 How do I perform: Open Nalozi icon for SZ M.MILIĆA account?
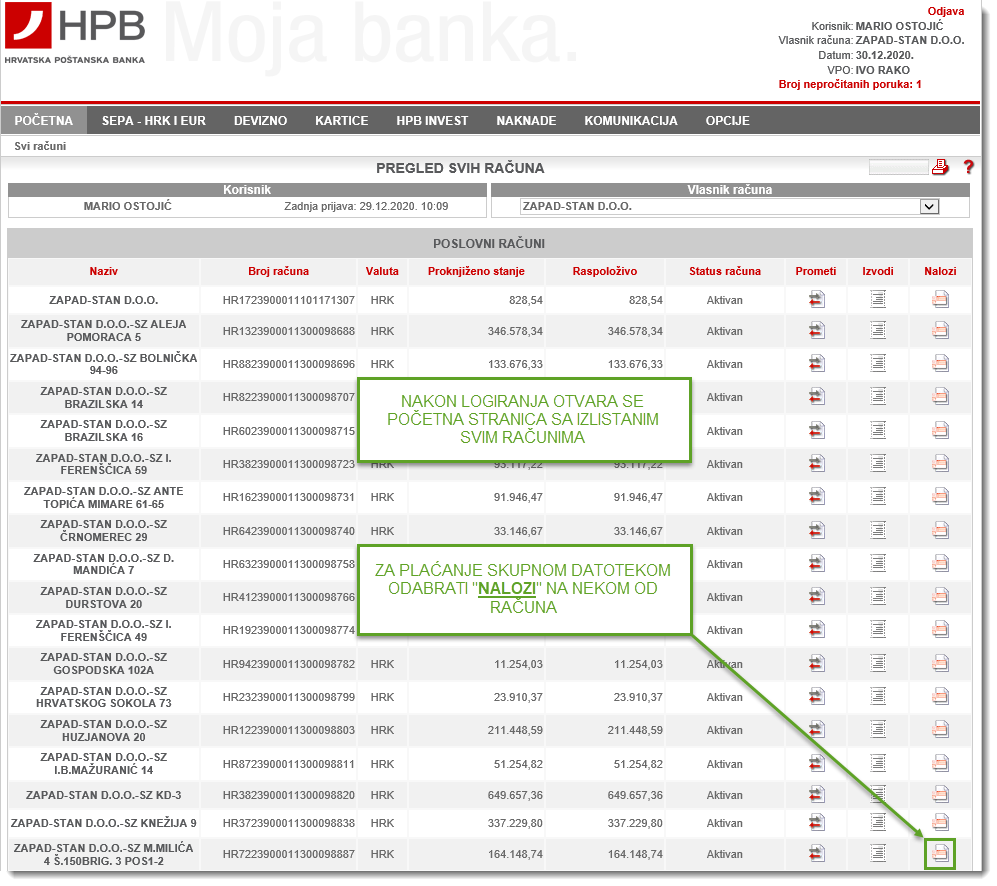pyautogui.click(x=940, y=854)
